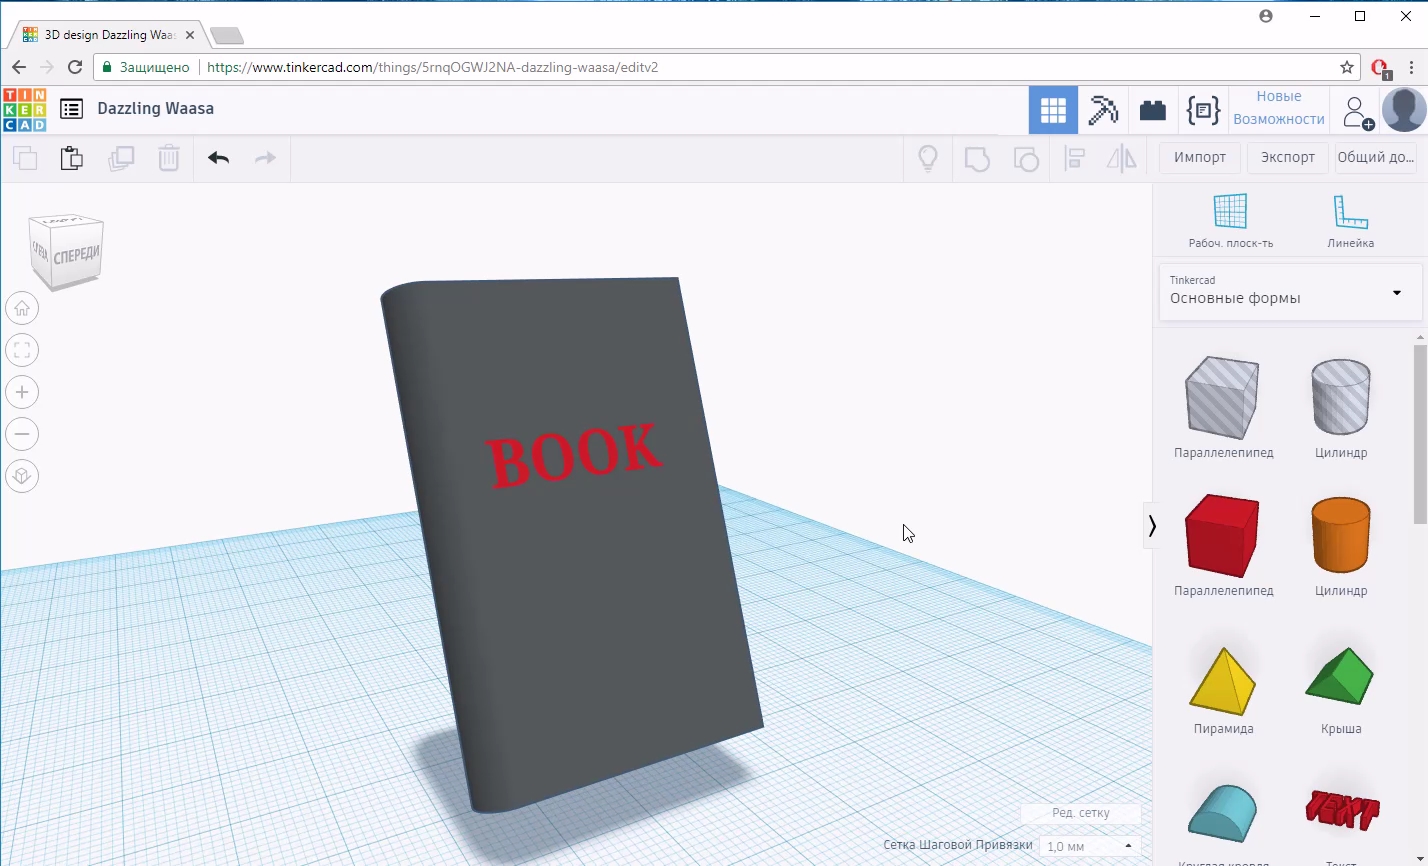Click the Экспорт button

[1287, 157]
